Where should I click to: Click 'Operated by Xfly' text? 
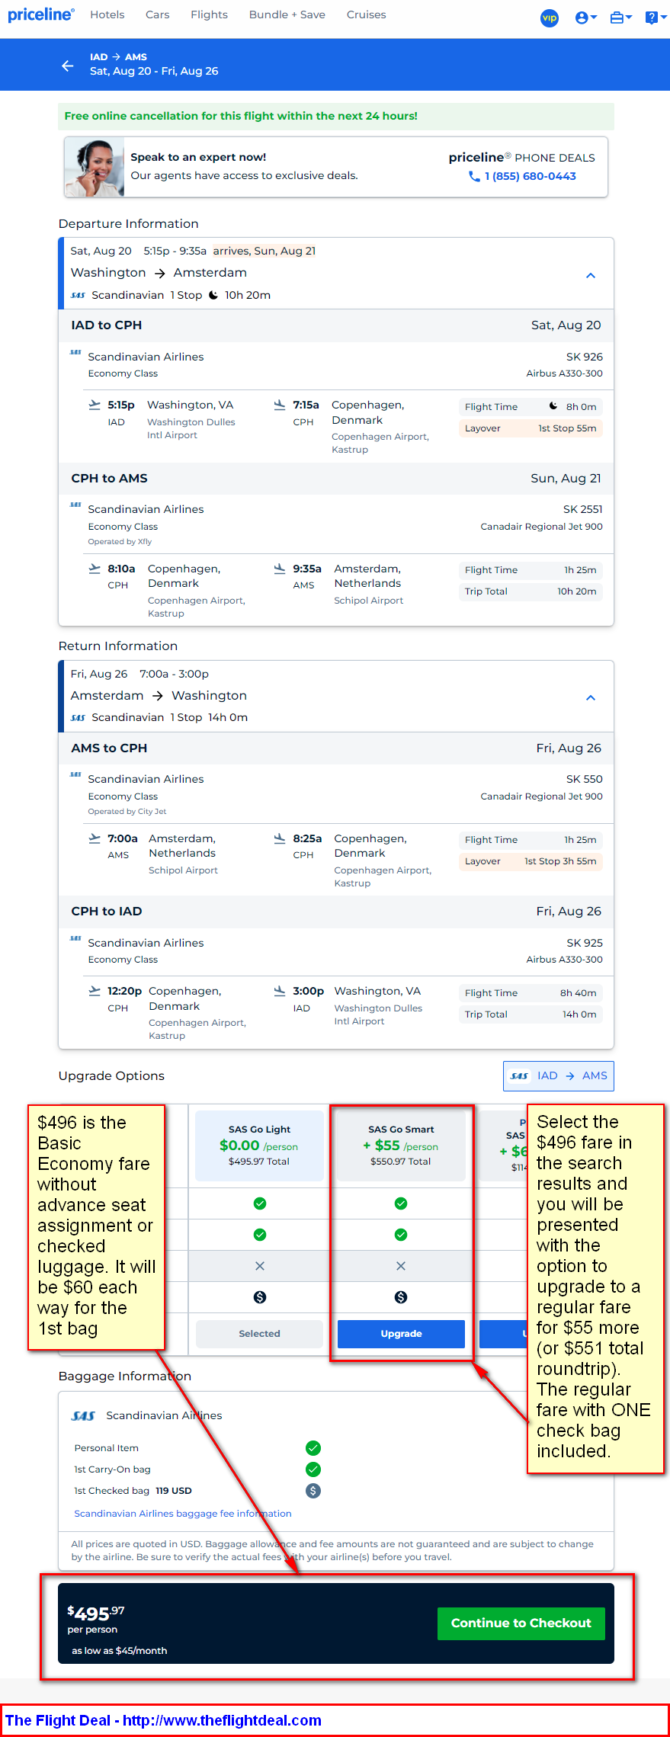pyautogui.click(x=120, y=542)
